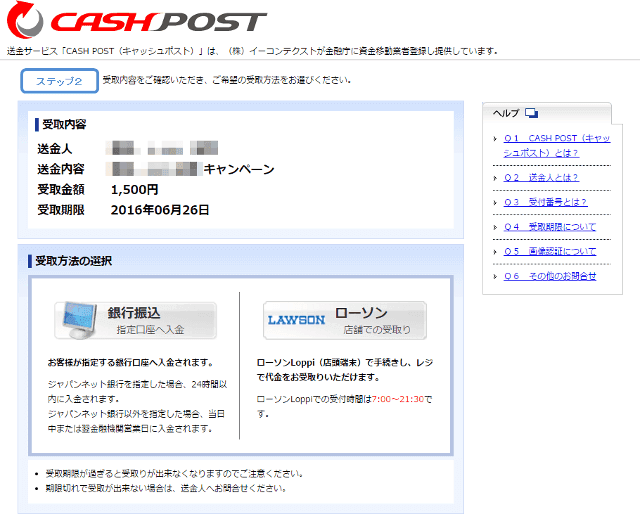Open the ヘルプ tab
Image resolution: width=640 pixels, height=514 pixels.
pyautogui.click(x=507, y=113)
